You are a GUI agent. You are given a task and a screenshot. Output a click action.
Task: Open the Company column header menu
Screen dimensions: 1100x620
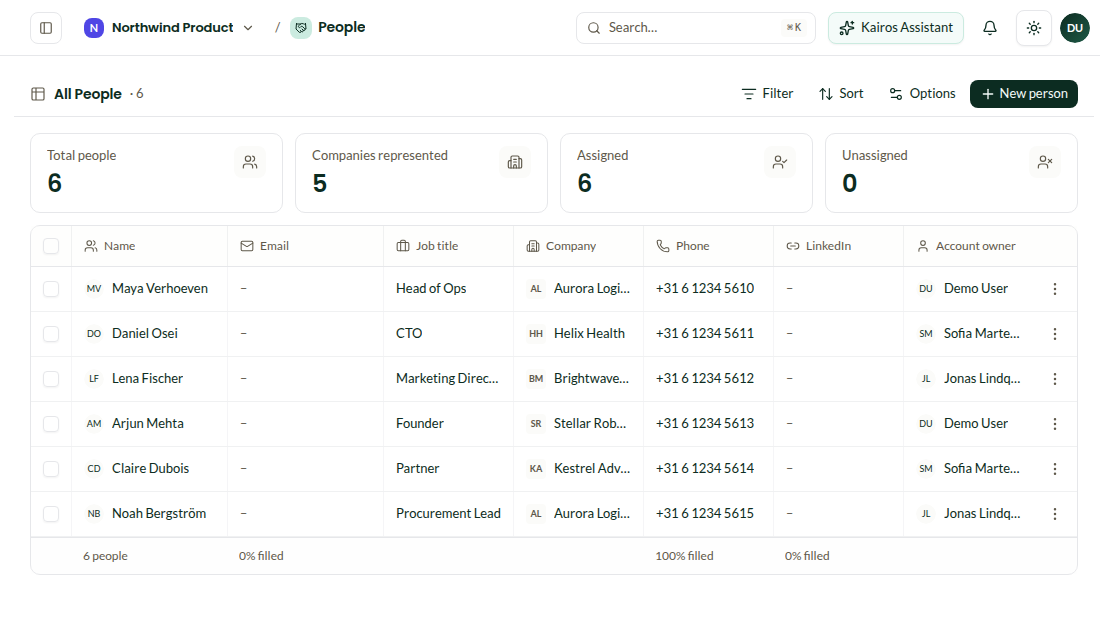[579, 246]
